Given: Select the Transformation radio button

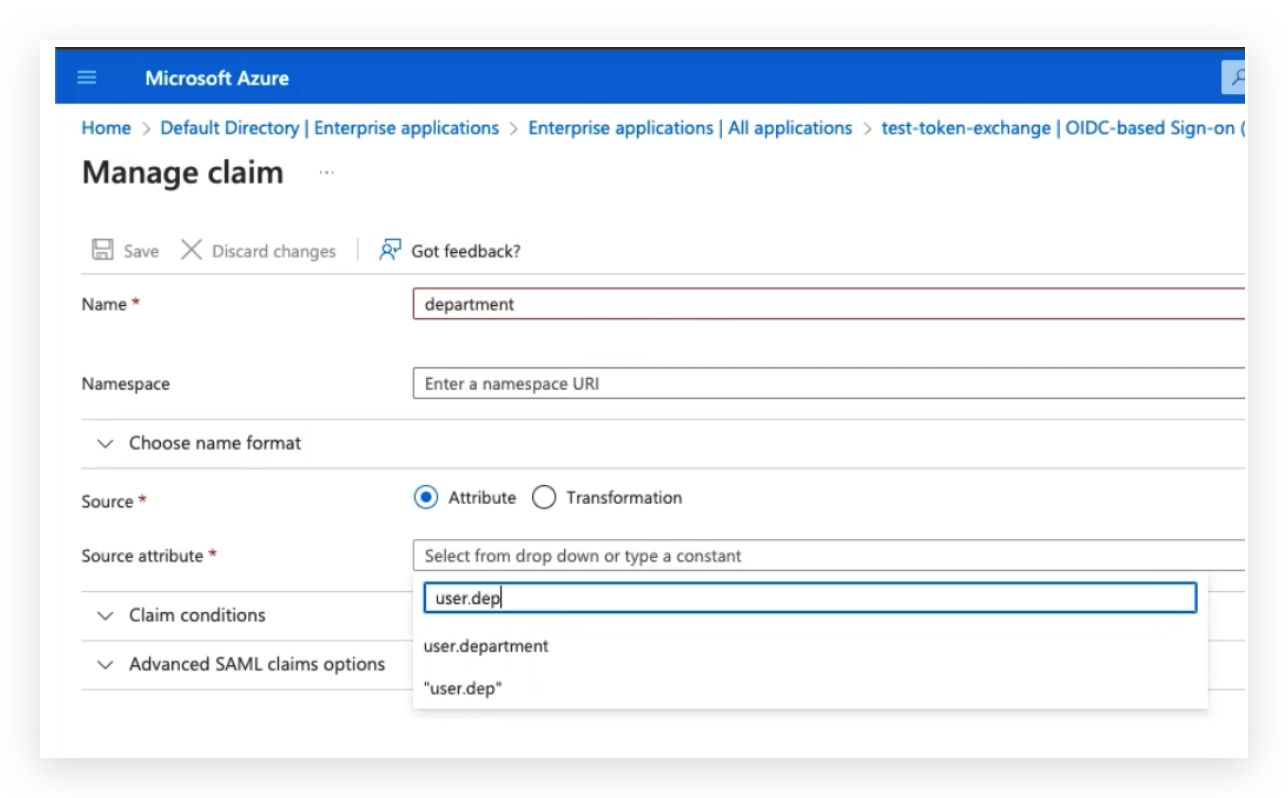Looking at the screenshot, I should click(544, 497).
